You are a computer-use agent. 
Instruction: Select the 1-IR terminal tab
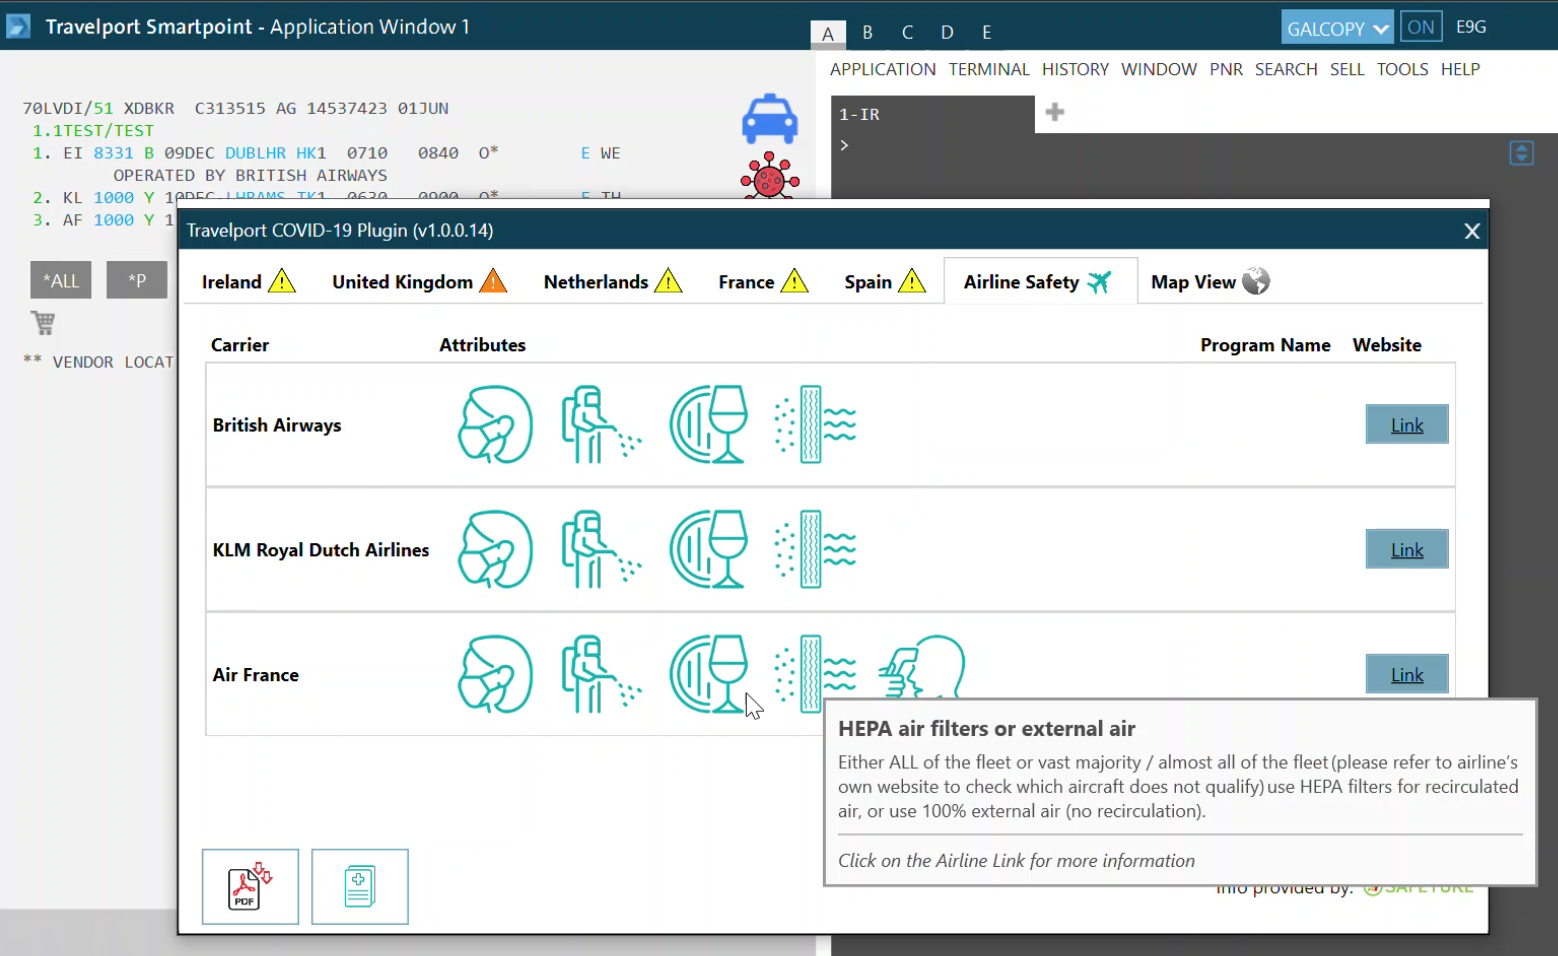click(933, 114)
